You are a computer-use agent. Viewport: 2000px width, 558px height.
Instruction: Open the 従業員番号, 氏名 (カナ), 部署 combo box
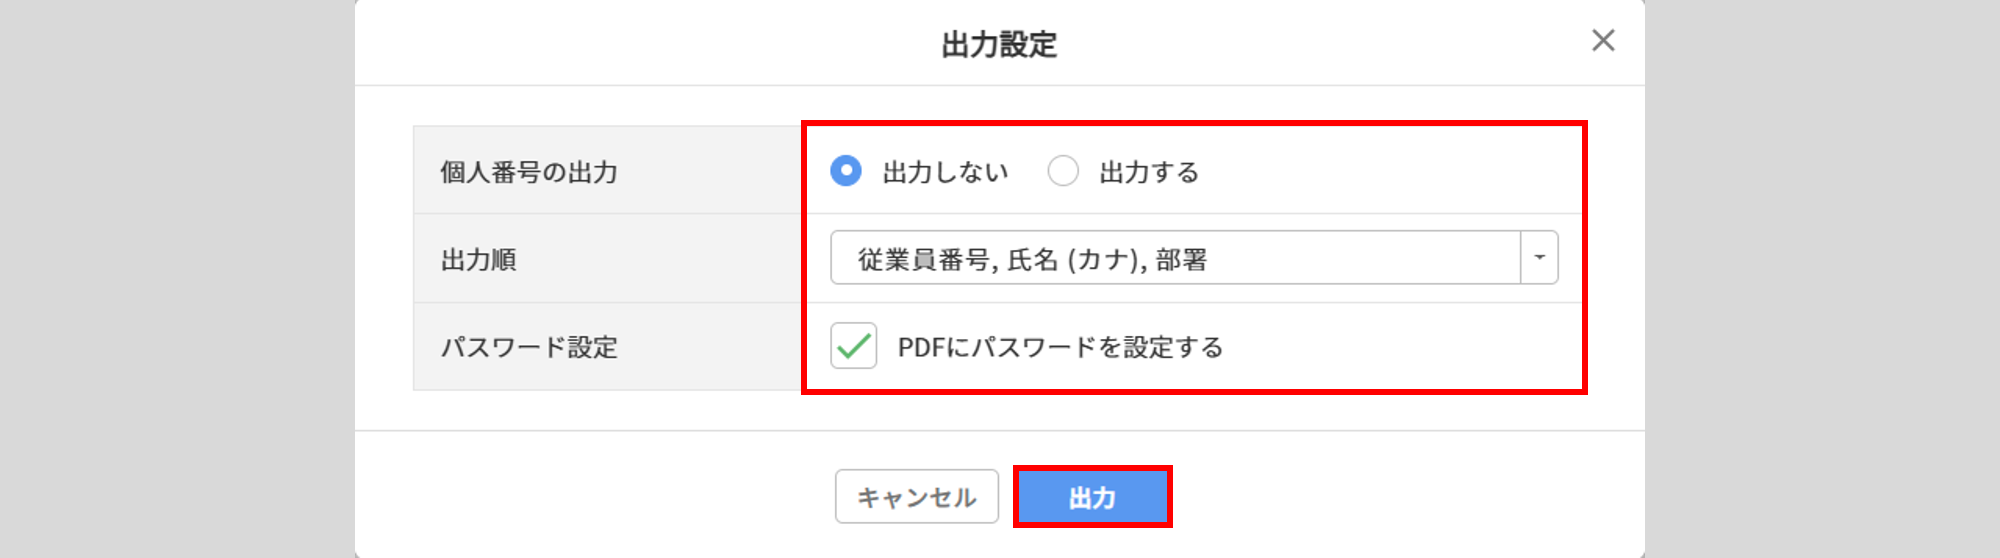pos(1175,258)
